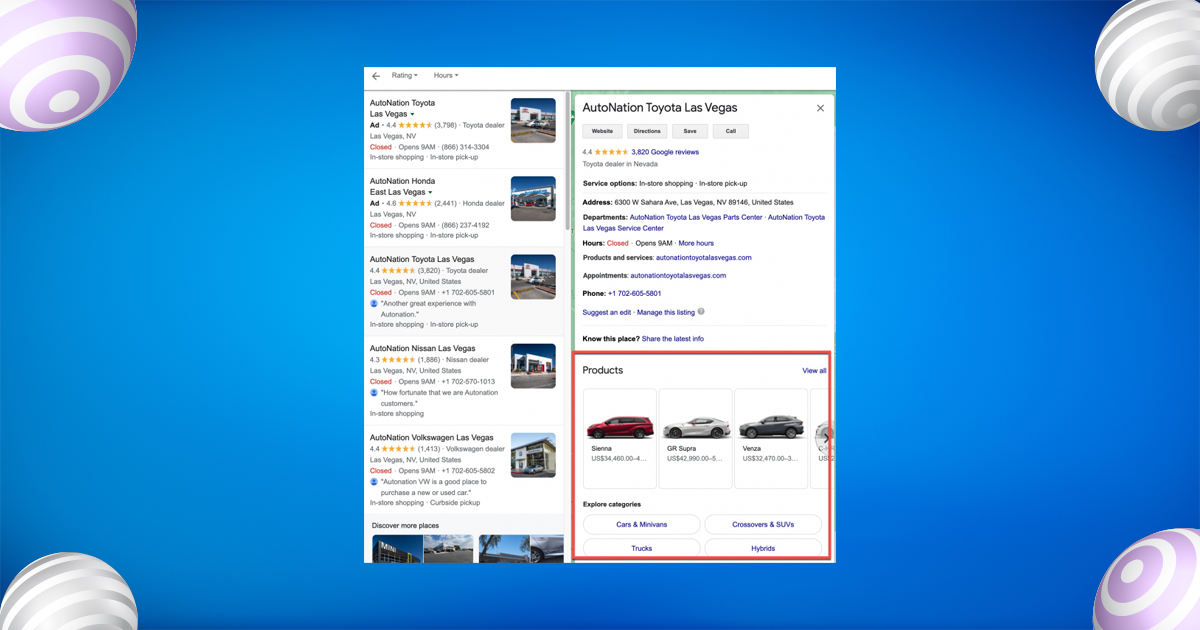Open the Hours filter dropdown

pyautogui.click(x=445, y=76)
